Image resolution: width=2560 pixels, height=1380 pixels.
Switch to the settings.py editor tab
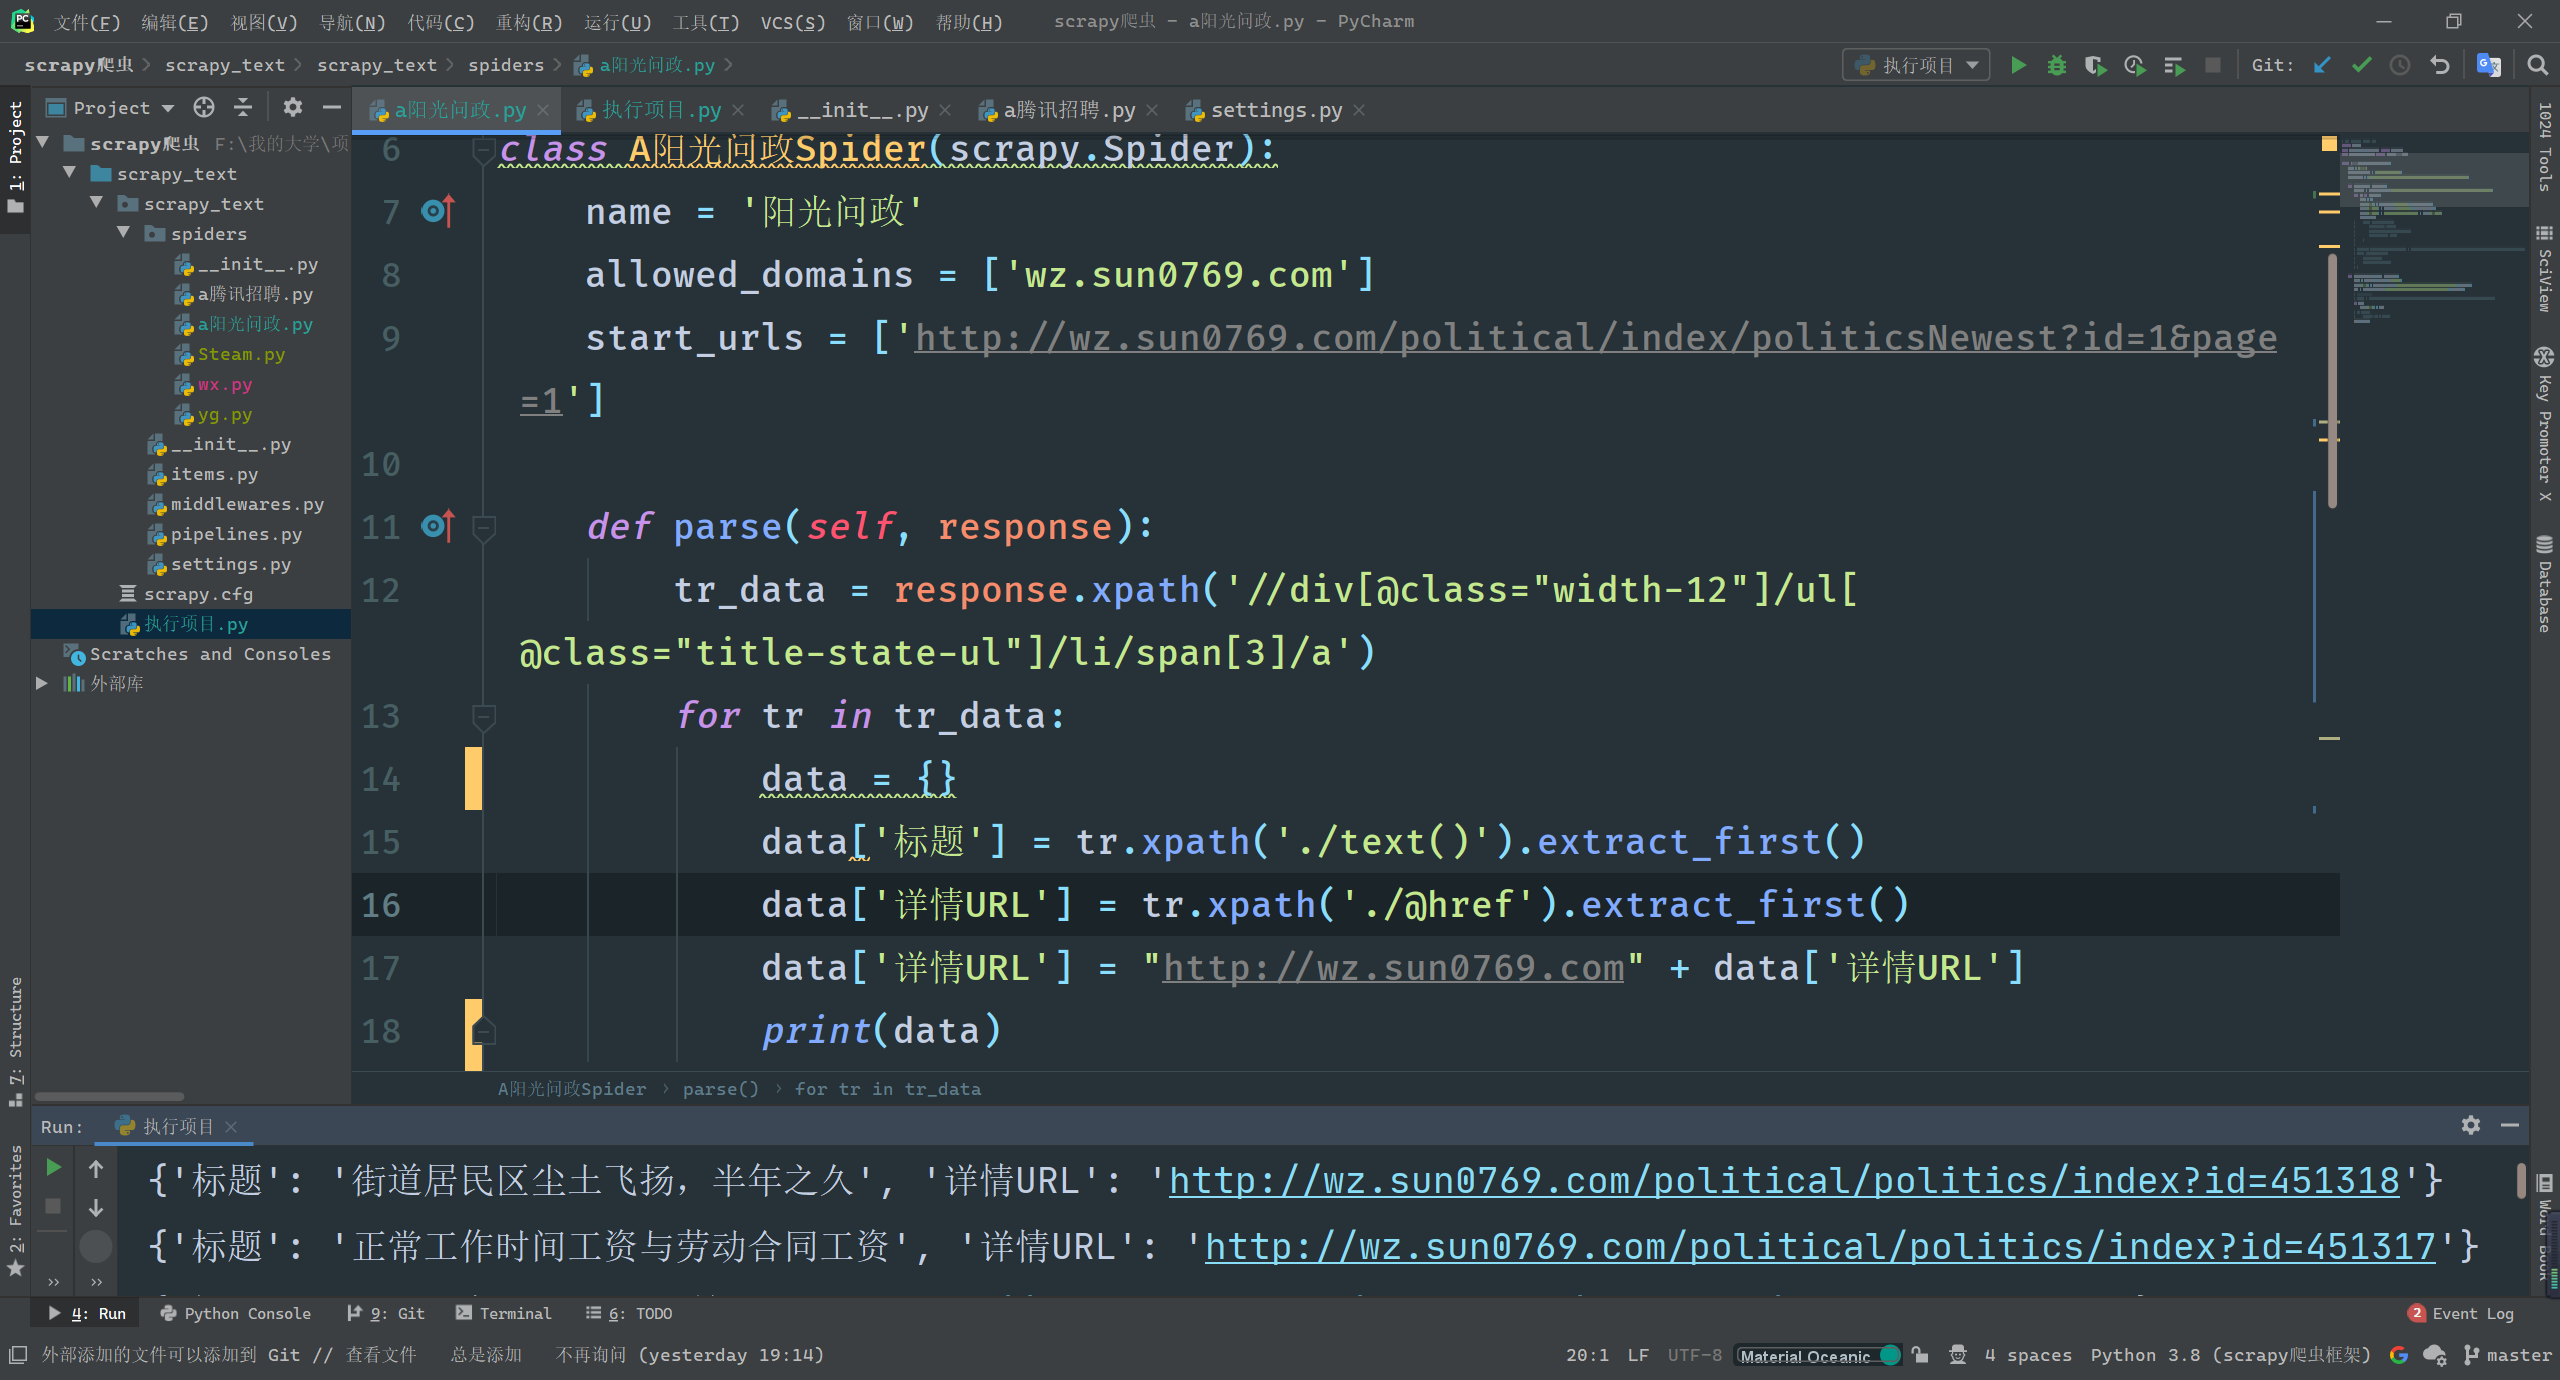point(1275,110)
